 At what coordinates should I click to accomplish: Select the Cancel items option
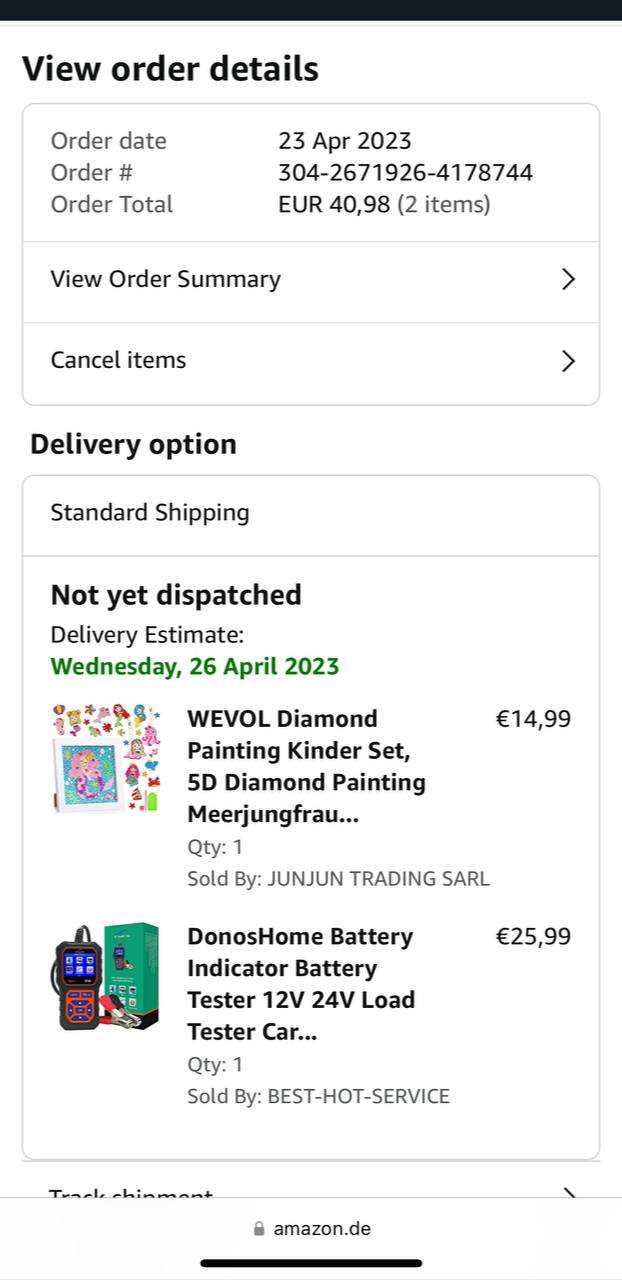119,361
